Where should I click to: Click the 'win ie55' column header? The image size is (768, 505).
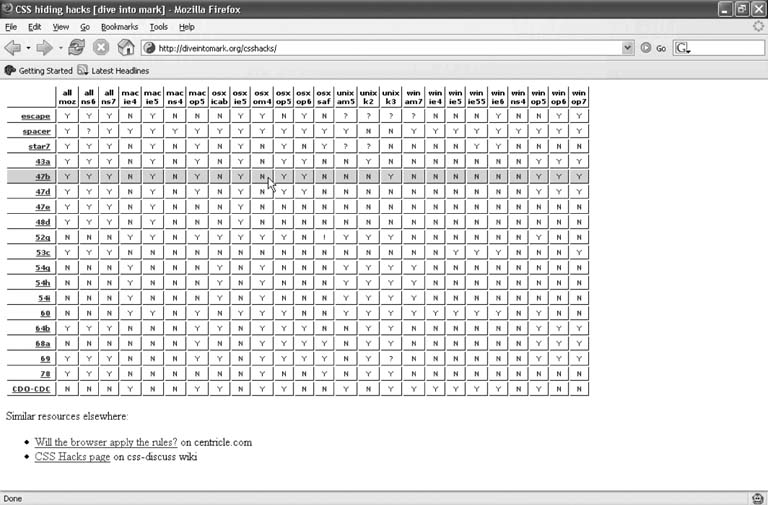point(476,97)
